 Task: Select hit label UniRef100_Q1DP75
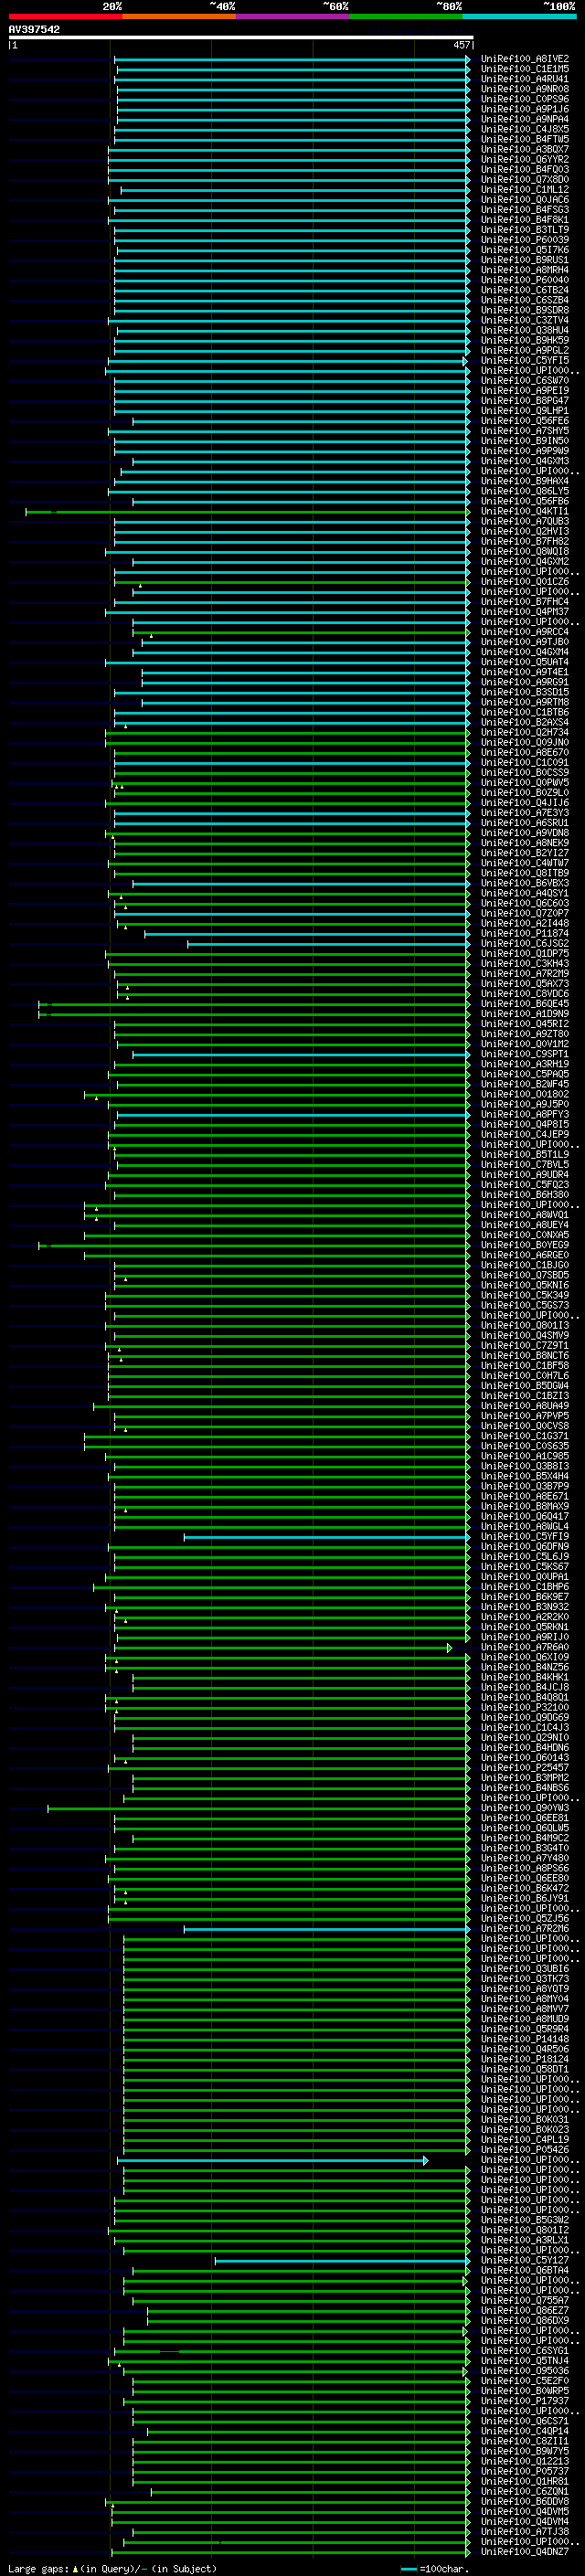coord(525,953)
